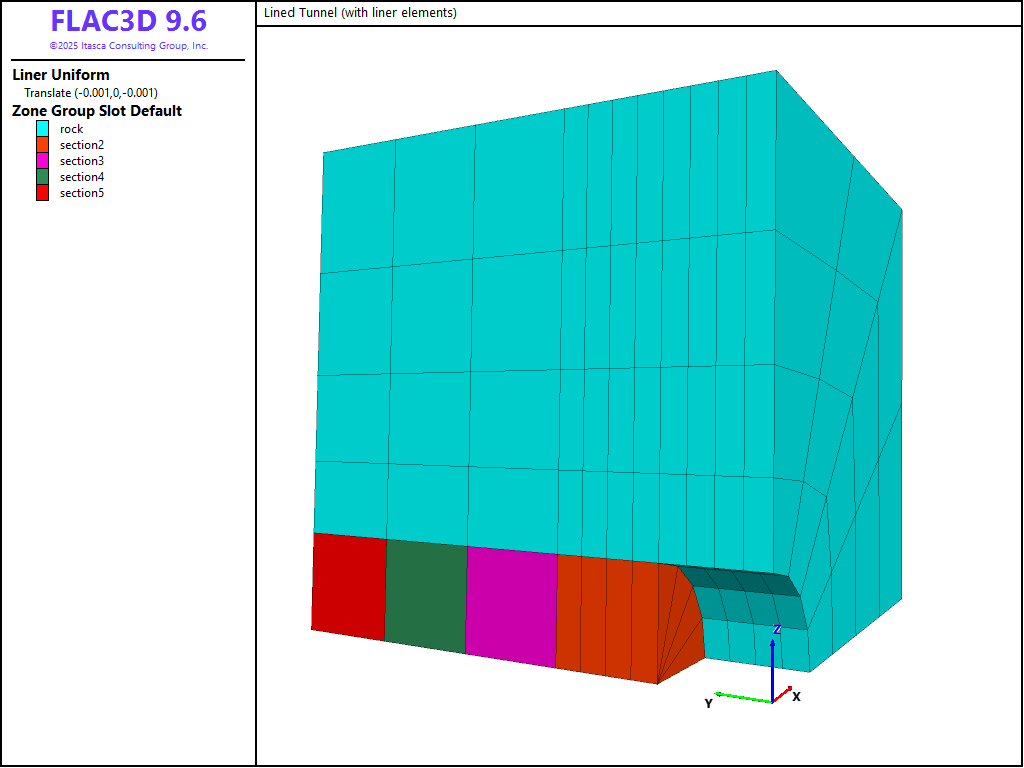The height and width of the screenshot is (768, 1024).
Task: Open the Itasca Consulting Group copyright text
Action: coord(128,46)
